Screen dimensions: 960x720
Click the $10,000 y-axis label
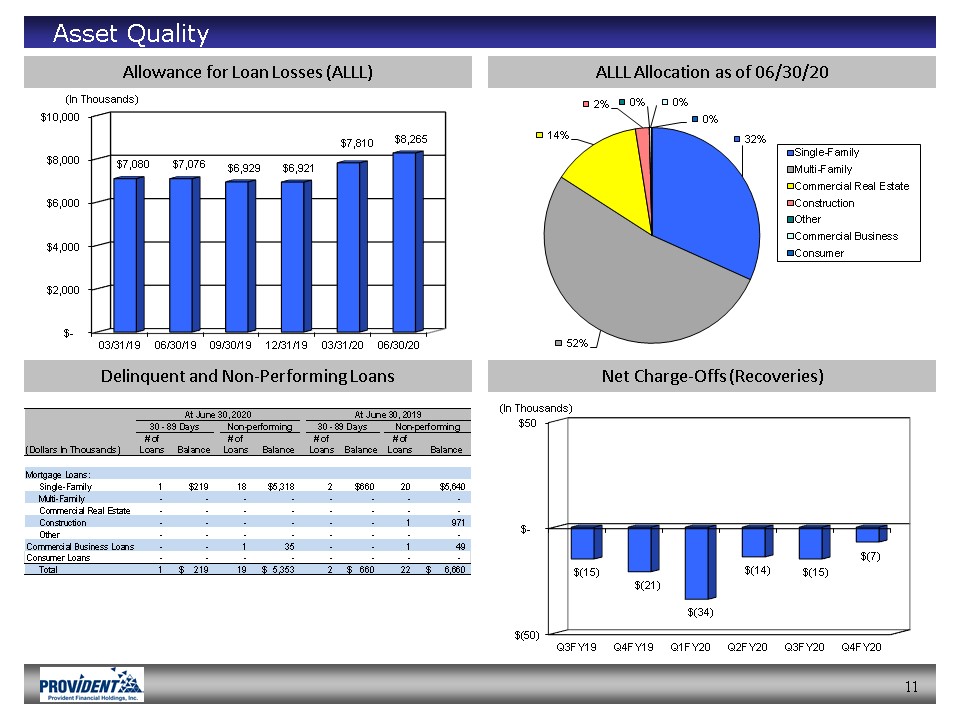click(x=60, y=117)
